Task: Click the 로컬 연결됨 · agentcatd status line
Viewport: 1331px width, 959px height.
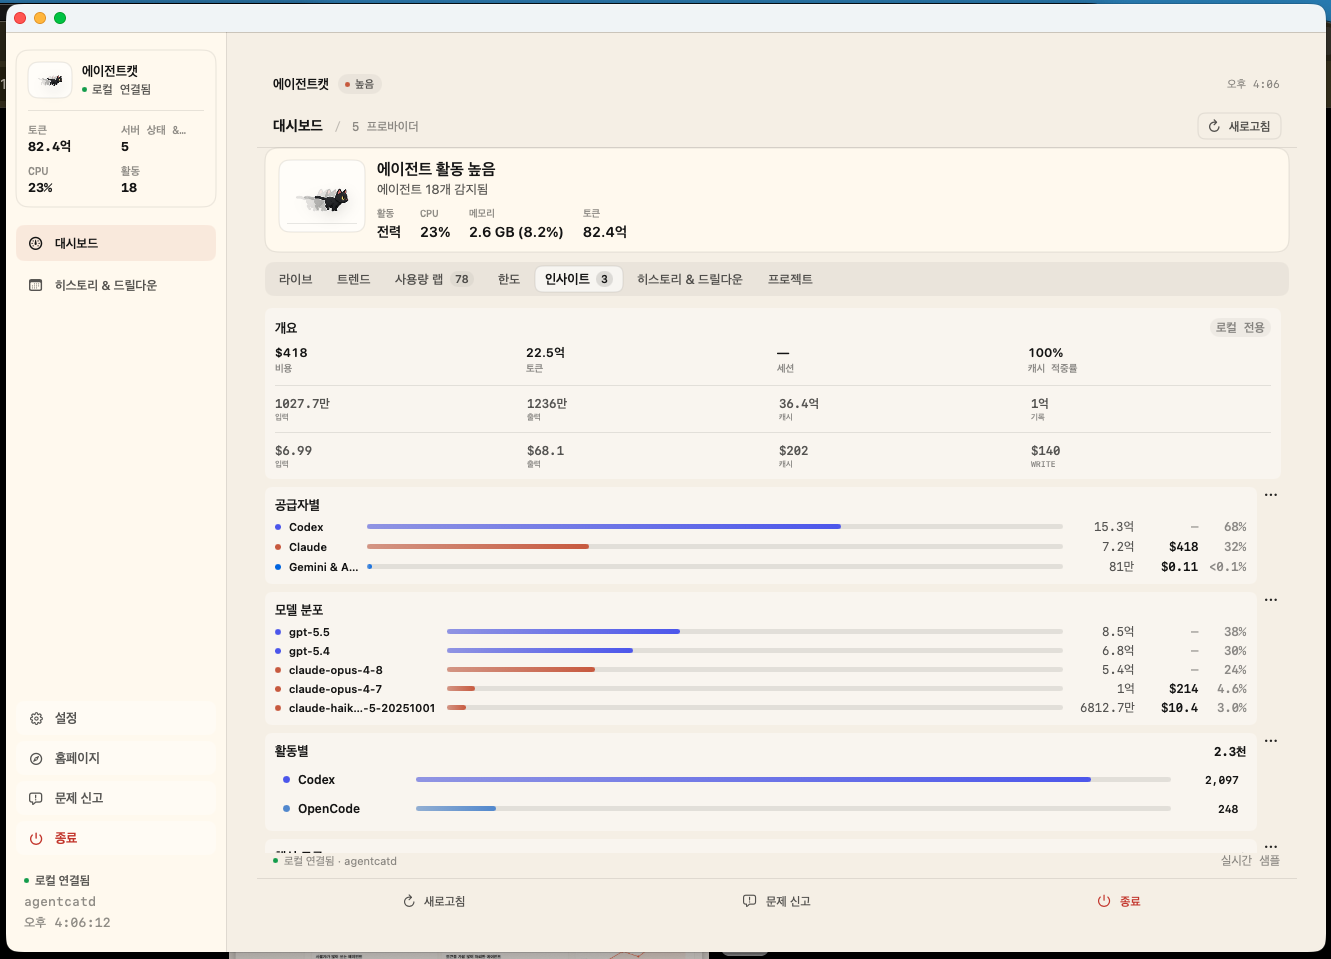Action: pyautogui.click(x=335, y=861)
